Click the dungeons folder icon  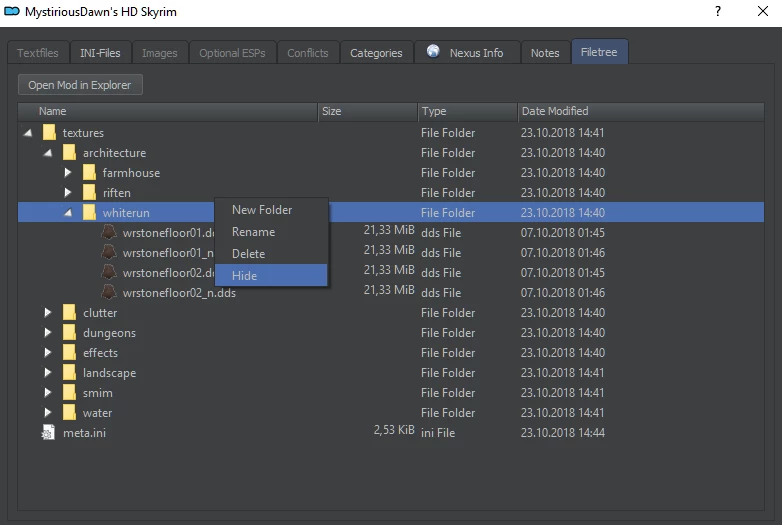pos(69,333)
